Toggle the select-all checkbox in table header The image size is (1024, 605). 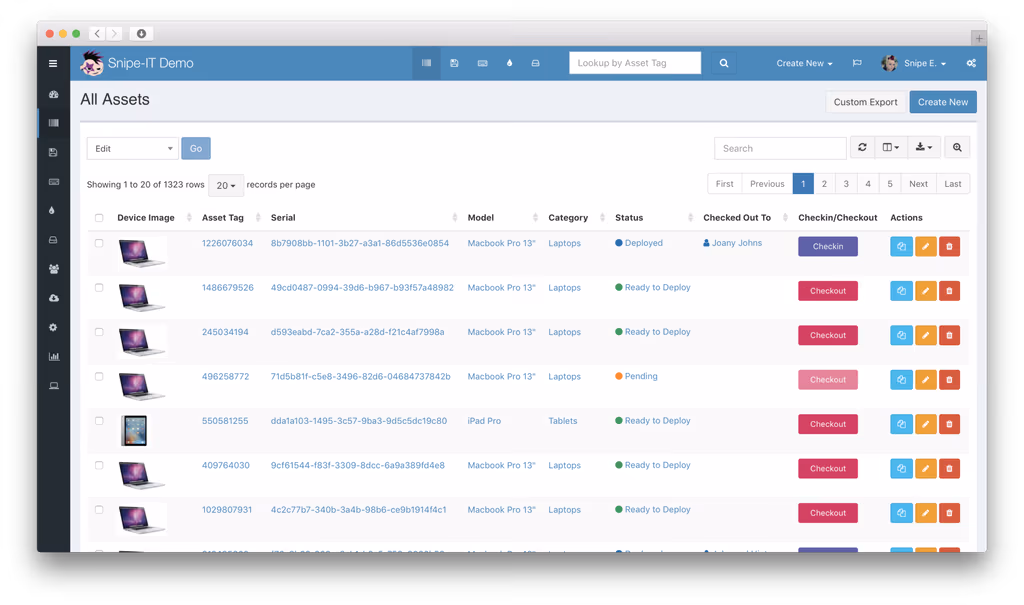pyautogui.click(x=99, y=218)
